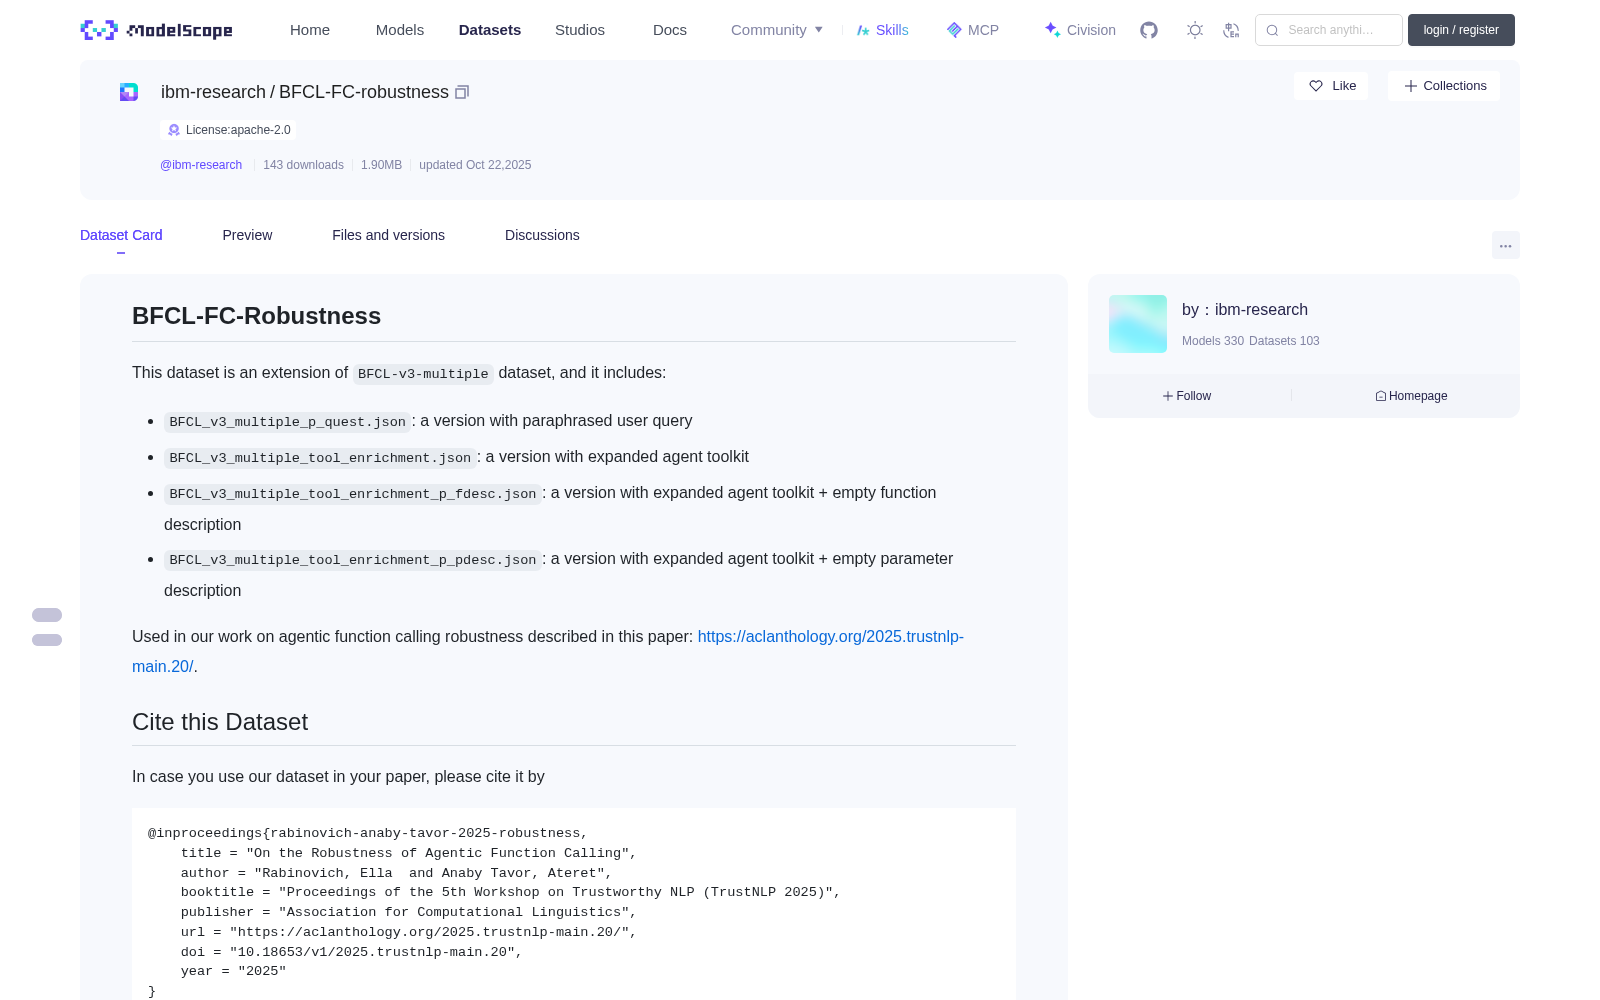Click the BibTeX title line
Viewport: 1600px width, 1000px height.
pyautogui.click(x=409, y=853)
